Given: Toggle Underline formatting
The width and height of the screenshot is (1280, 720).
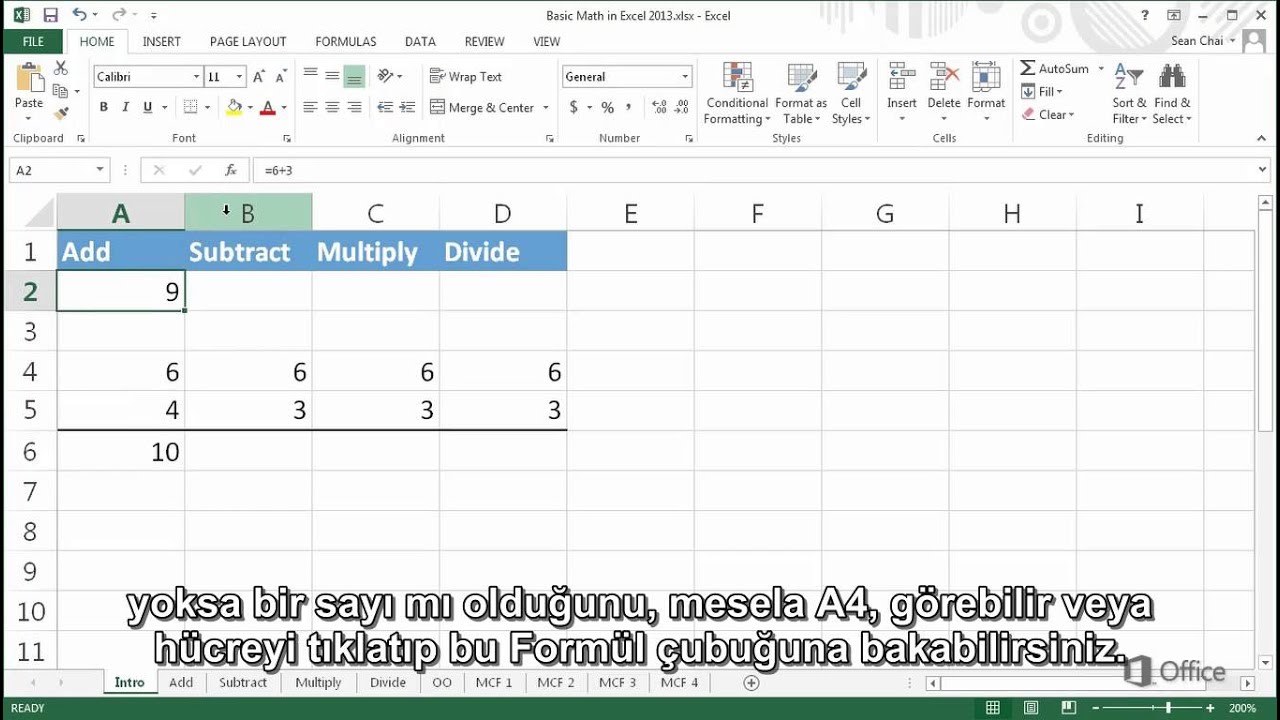Looking at the screenshot, I should tap(148, 107).
